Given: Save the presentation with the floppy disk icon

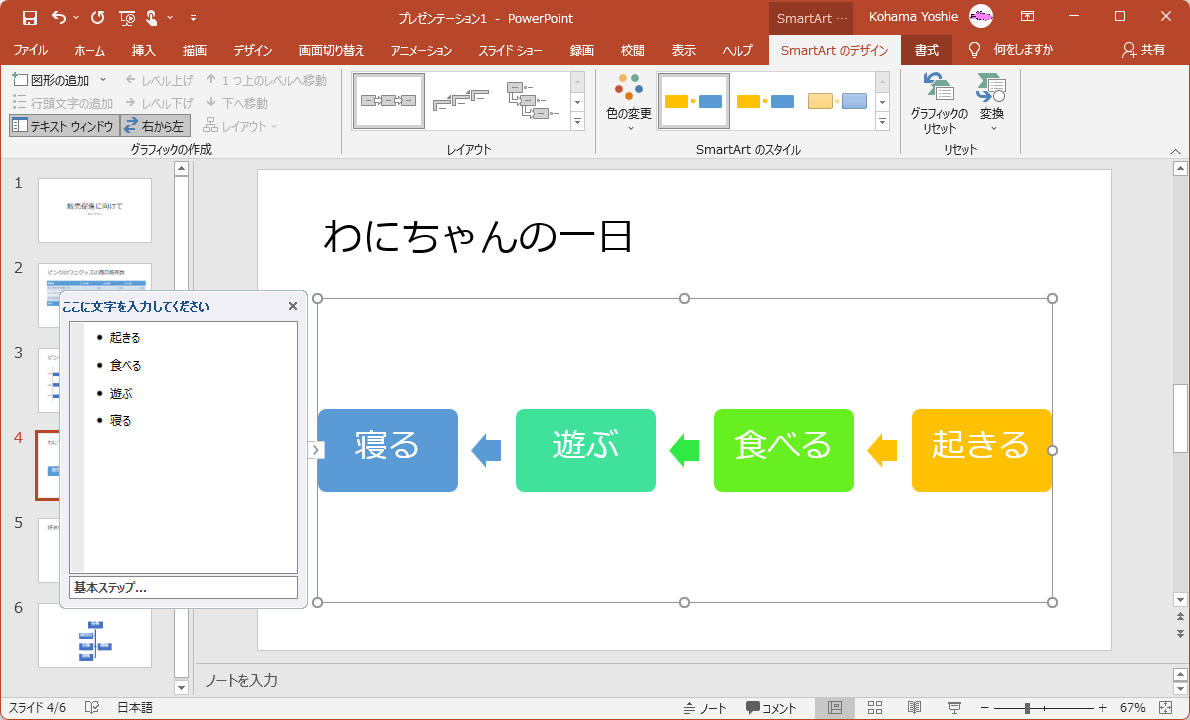Looking at the screenshot, I should pyautogui.click(x=30, y=17).
